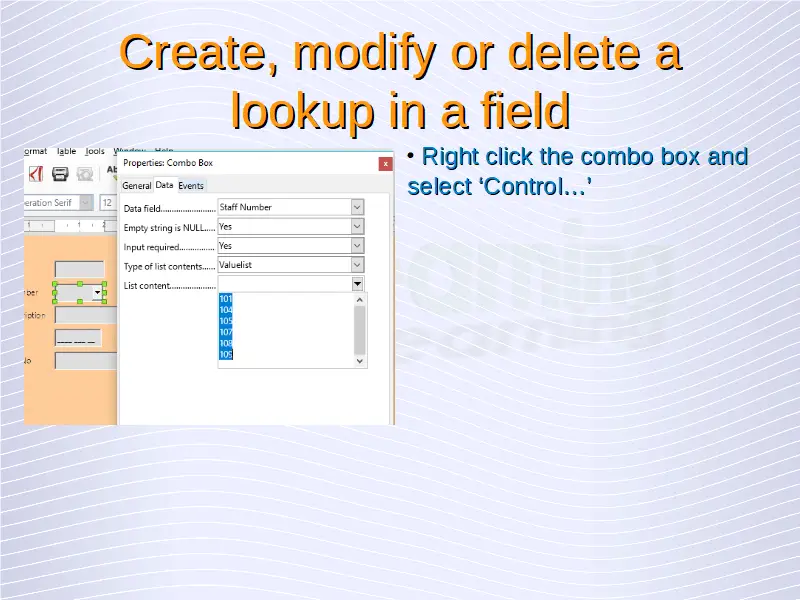
Task: Close the Properties: Combo Box dialog
Action: [x=385, y=164]
